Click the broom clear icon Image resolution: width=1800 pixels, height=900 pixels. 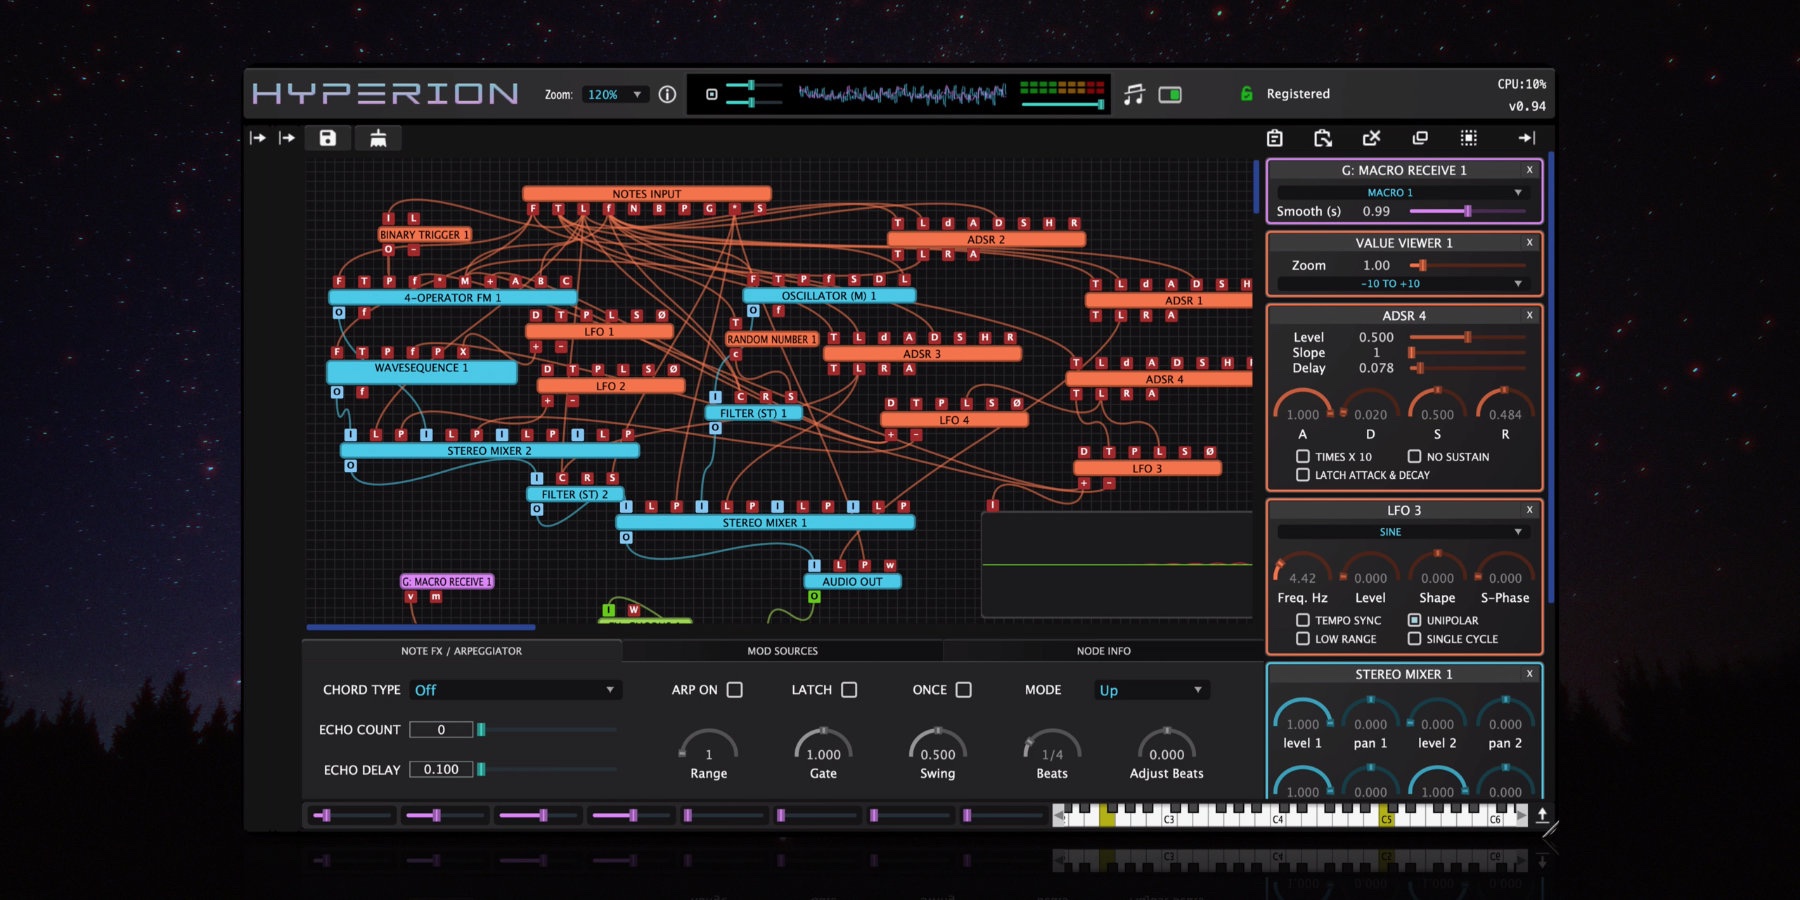(x=378, y=138)
